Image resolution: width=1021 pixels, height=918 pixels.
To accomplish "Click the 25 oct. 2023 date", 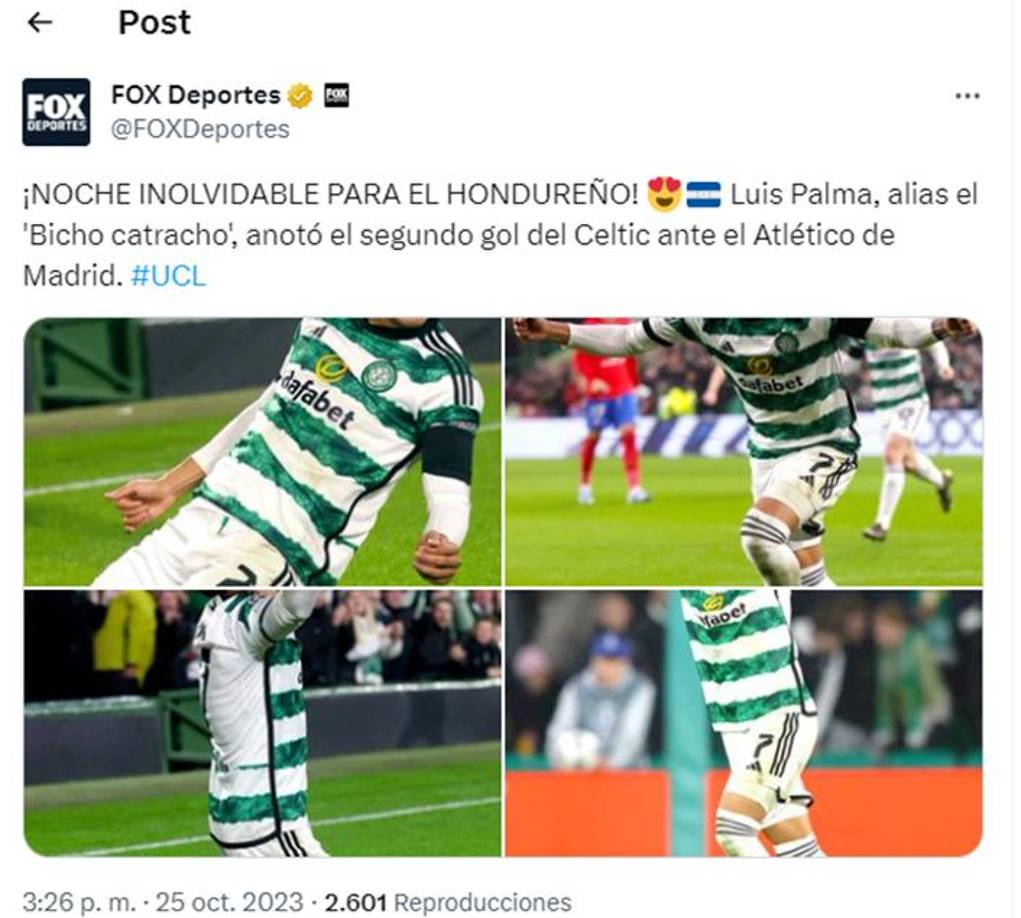I will 229,902.
